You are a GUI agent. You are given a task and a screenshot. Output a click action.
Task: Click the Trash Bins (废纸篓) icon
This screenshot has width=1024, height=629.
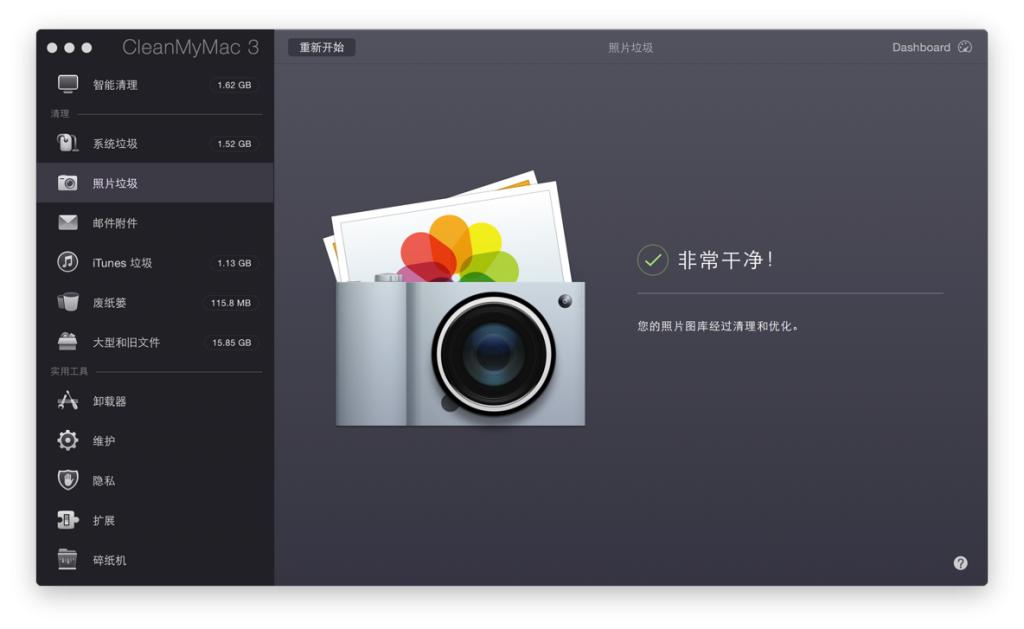[x=68, y=302]
